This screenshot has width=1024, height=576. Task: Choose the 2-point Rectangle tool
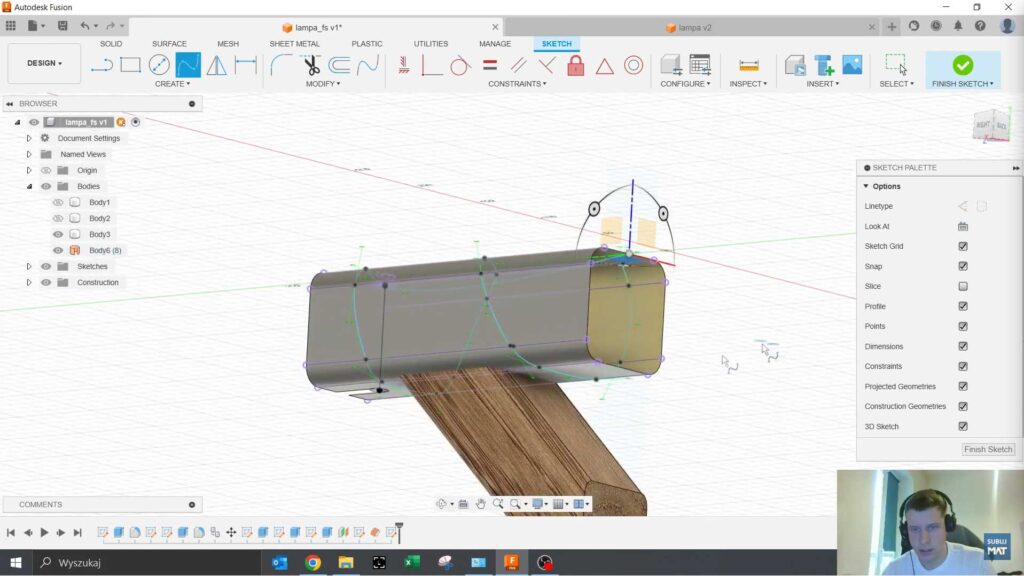[130, 66]
